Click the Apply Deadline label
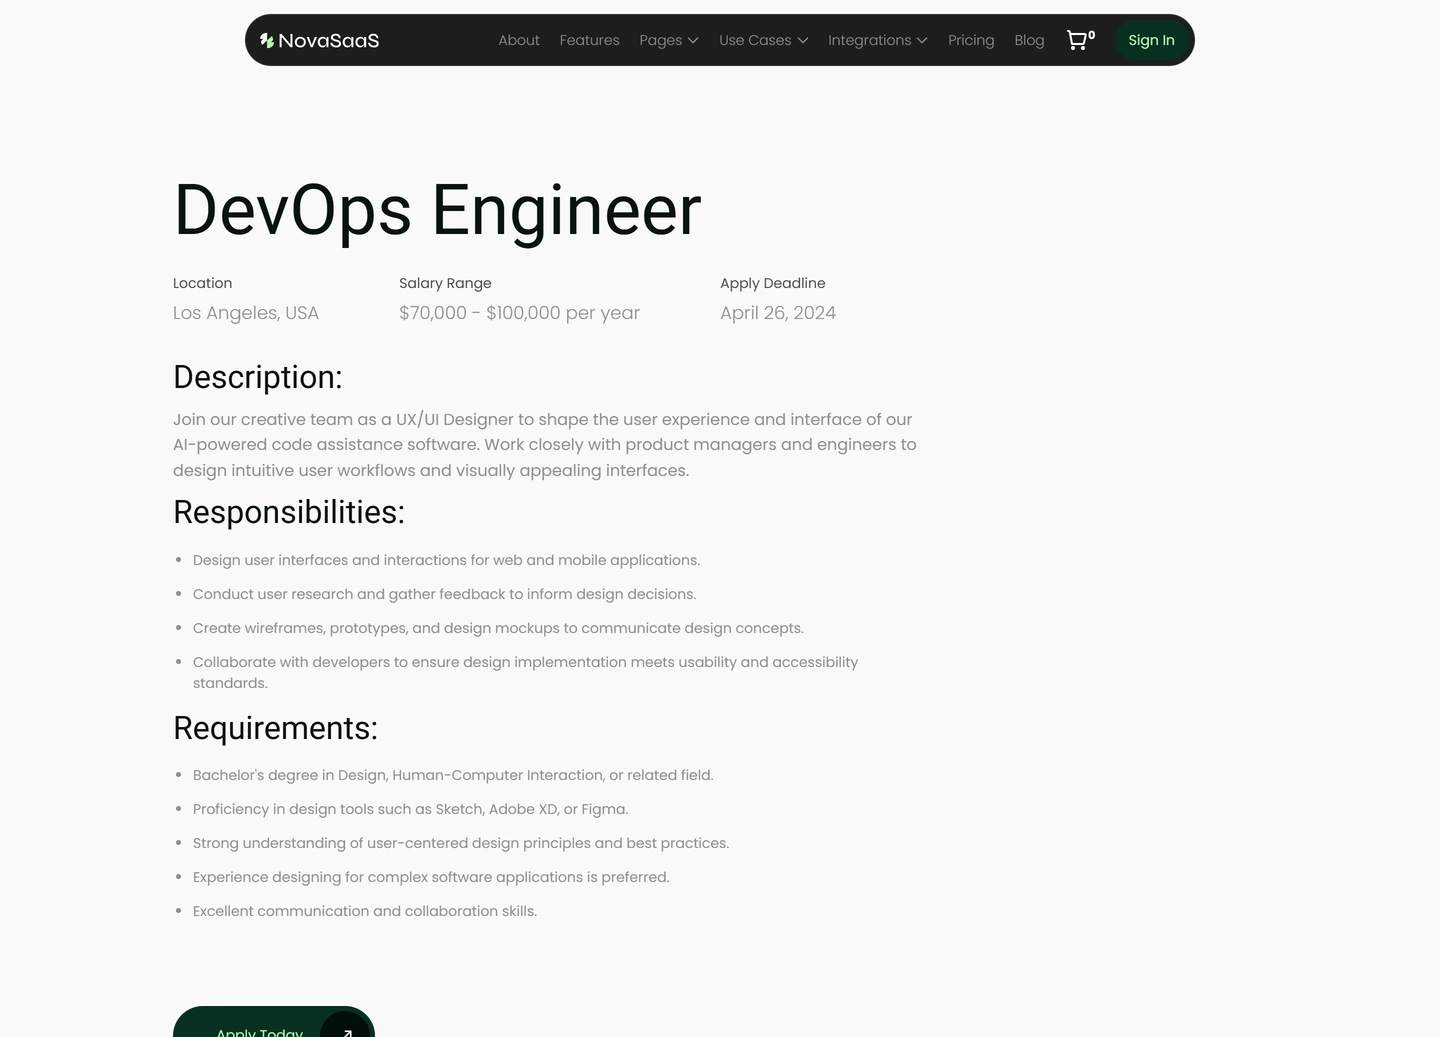This screenshot has height=1037, width=1440. [773, 283]
